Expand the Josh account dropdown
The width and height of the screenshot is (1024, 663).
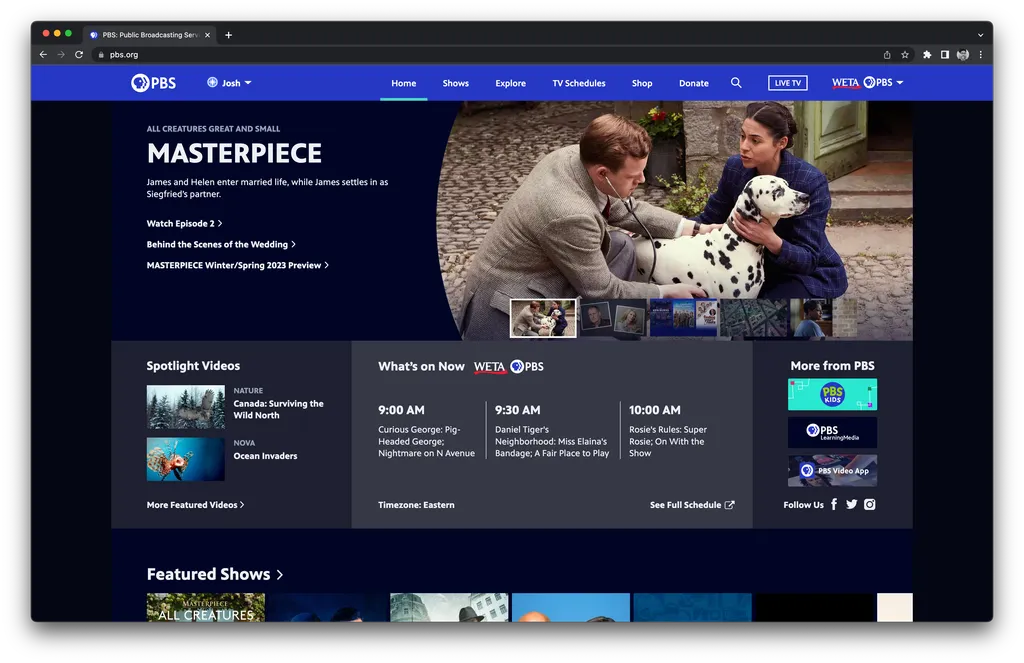(x=229, y=83)
